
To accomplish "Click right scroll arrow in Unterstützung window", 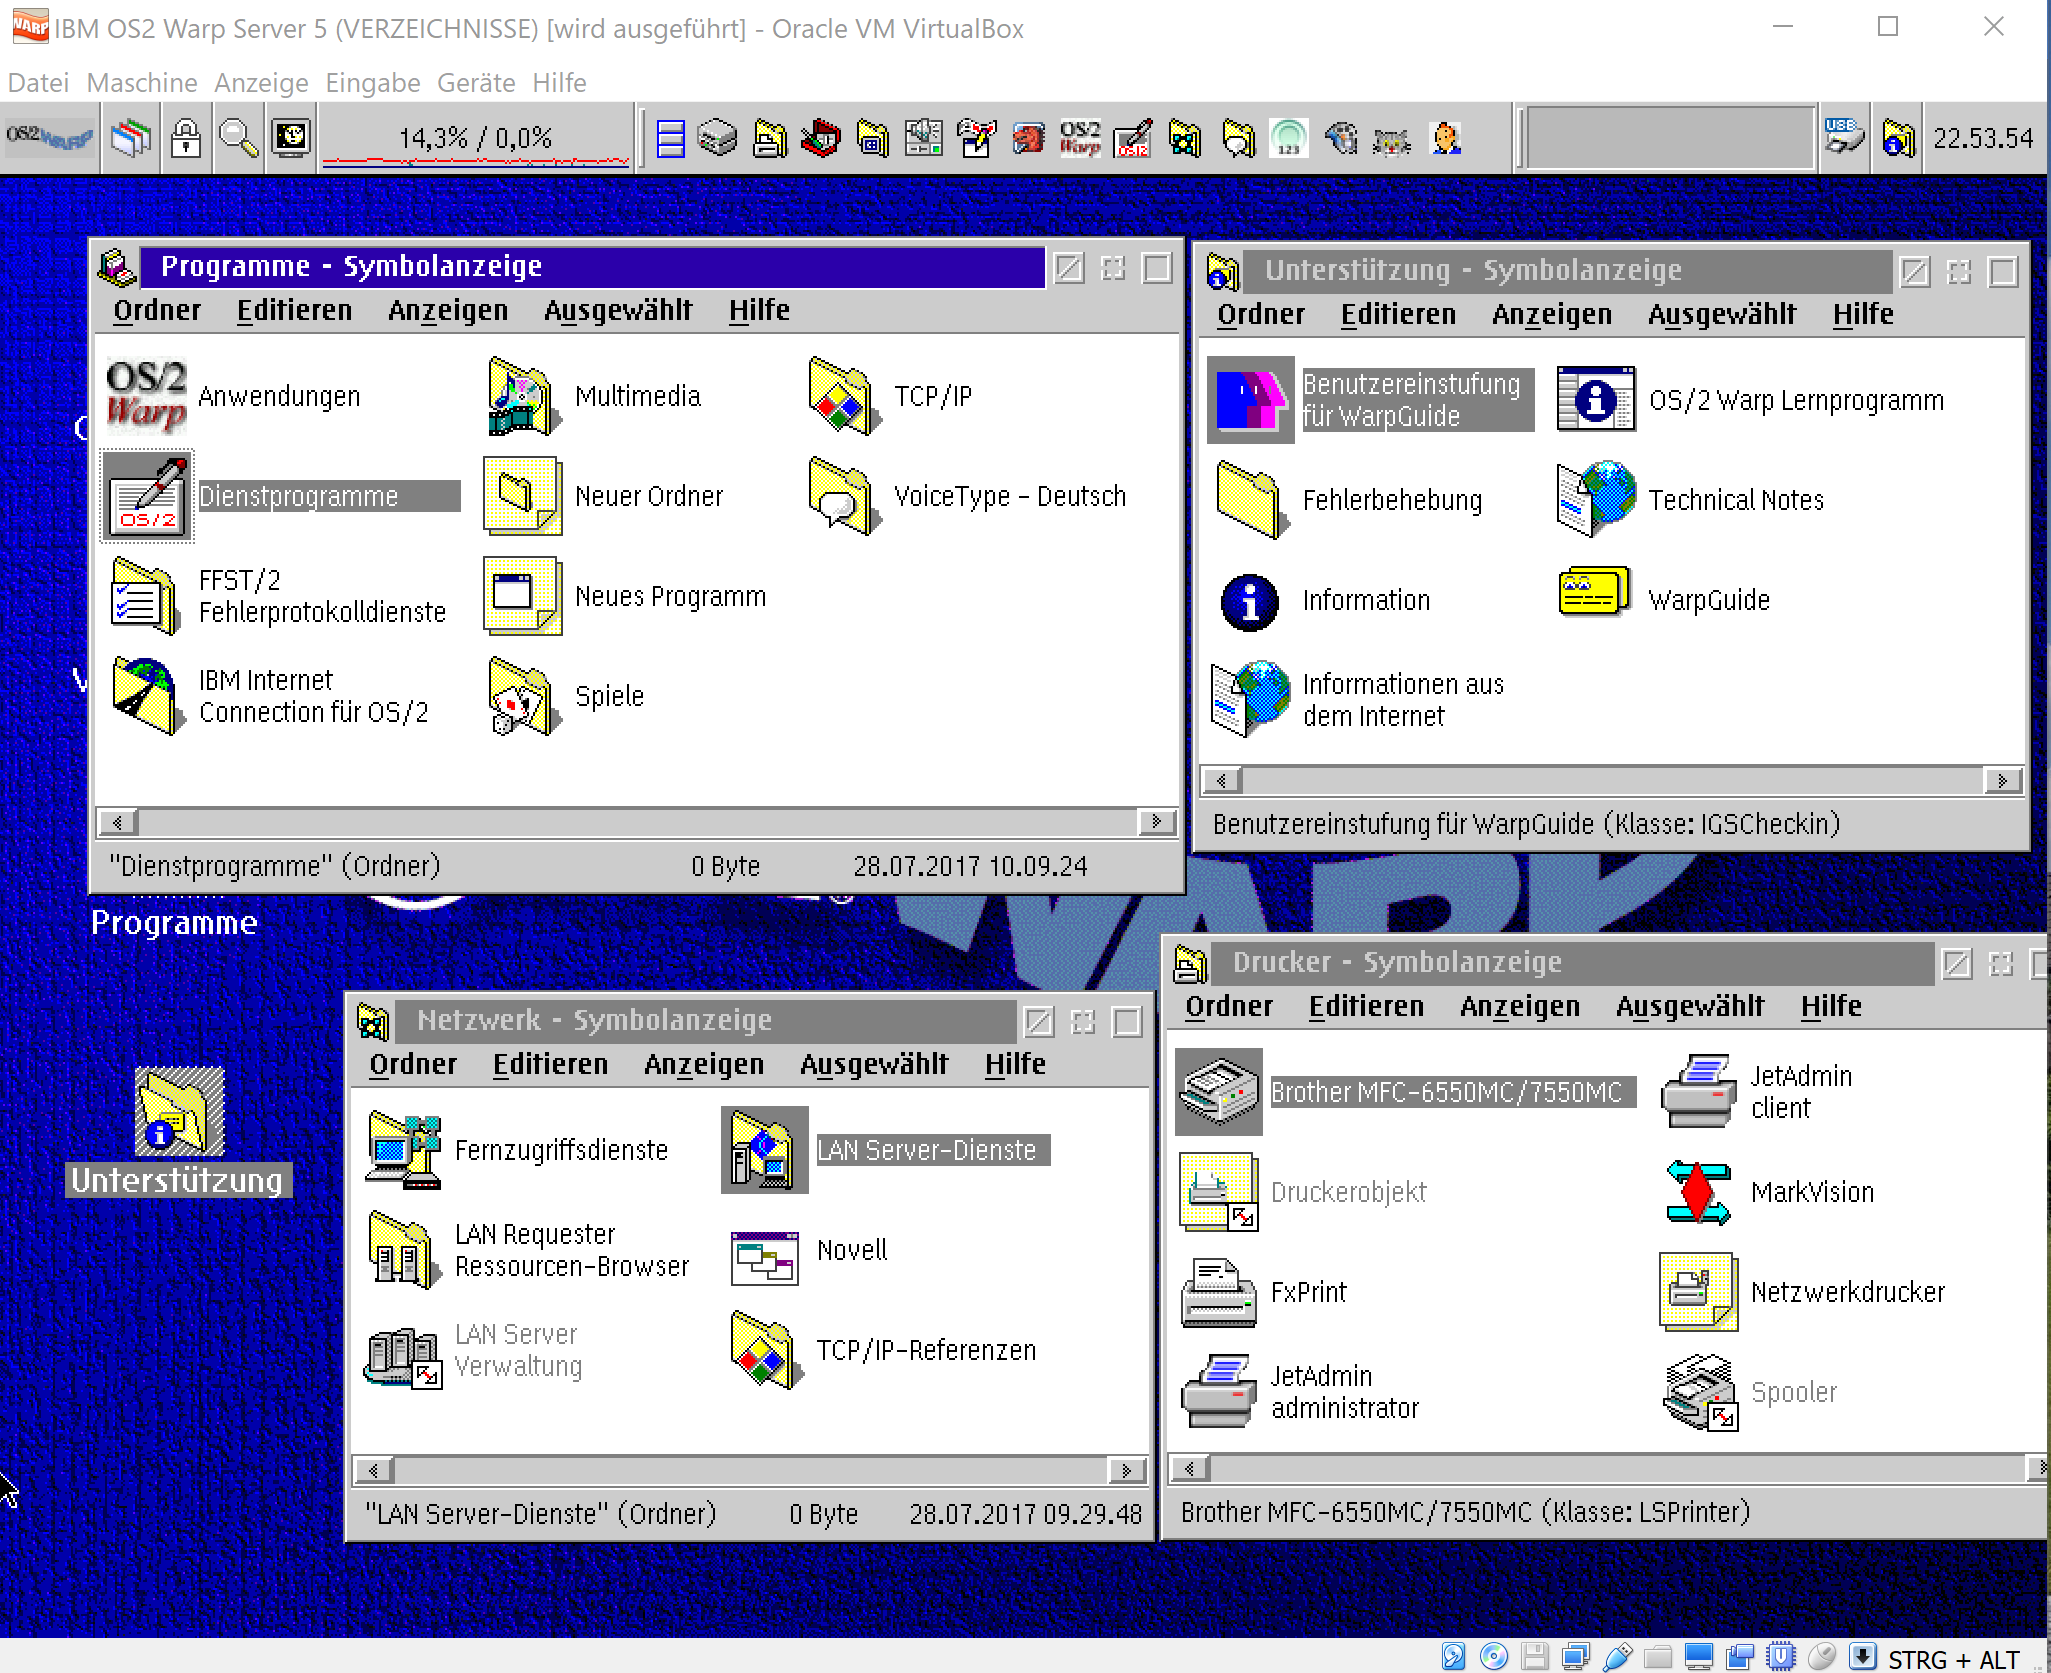I will (2003, 780).
